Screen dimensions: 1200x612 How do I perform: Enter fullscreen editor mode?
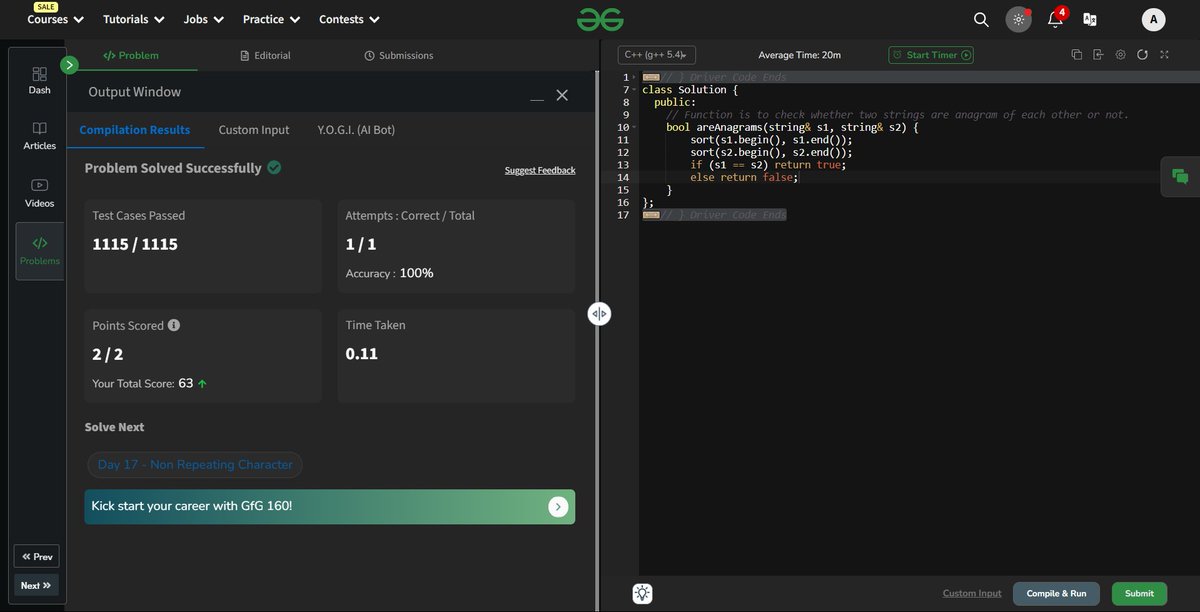click(1162, 55)
